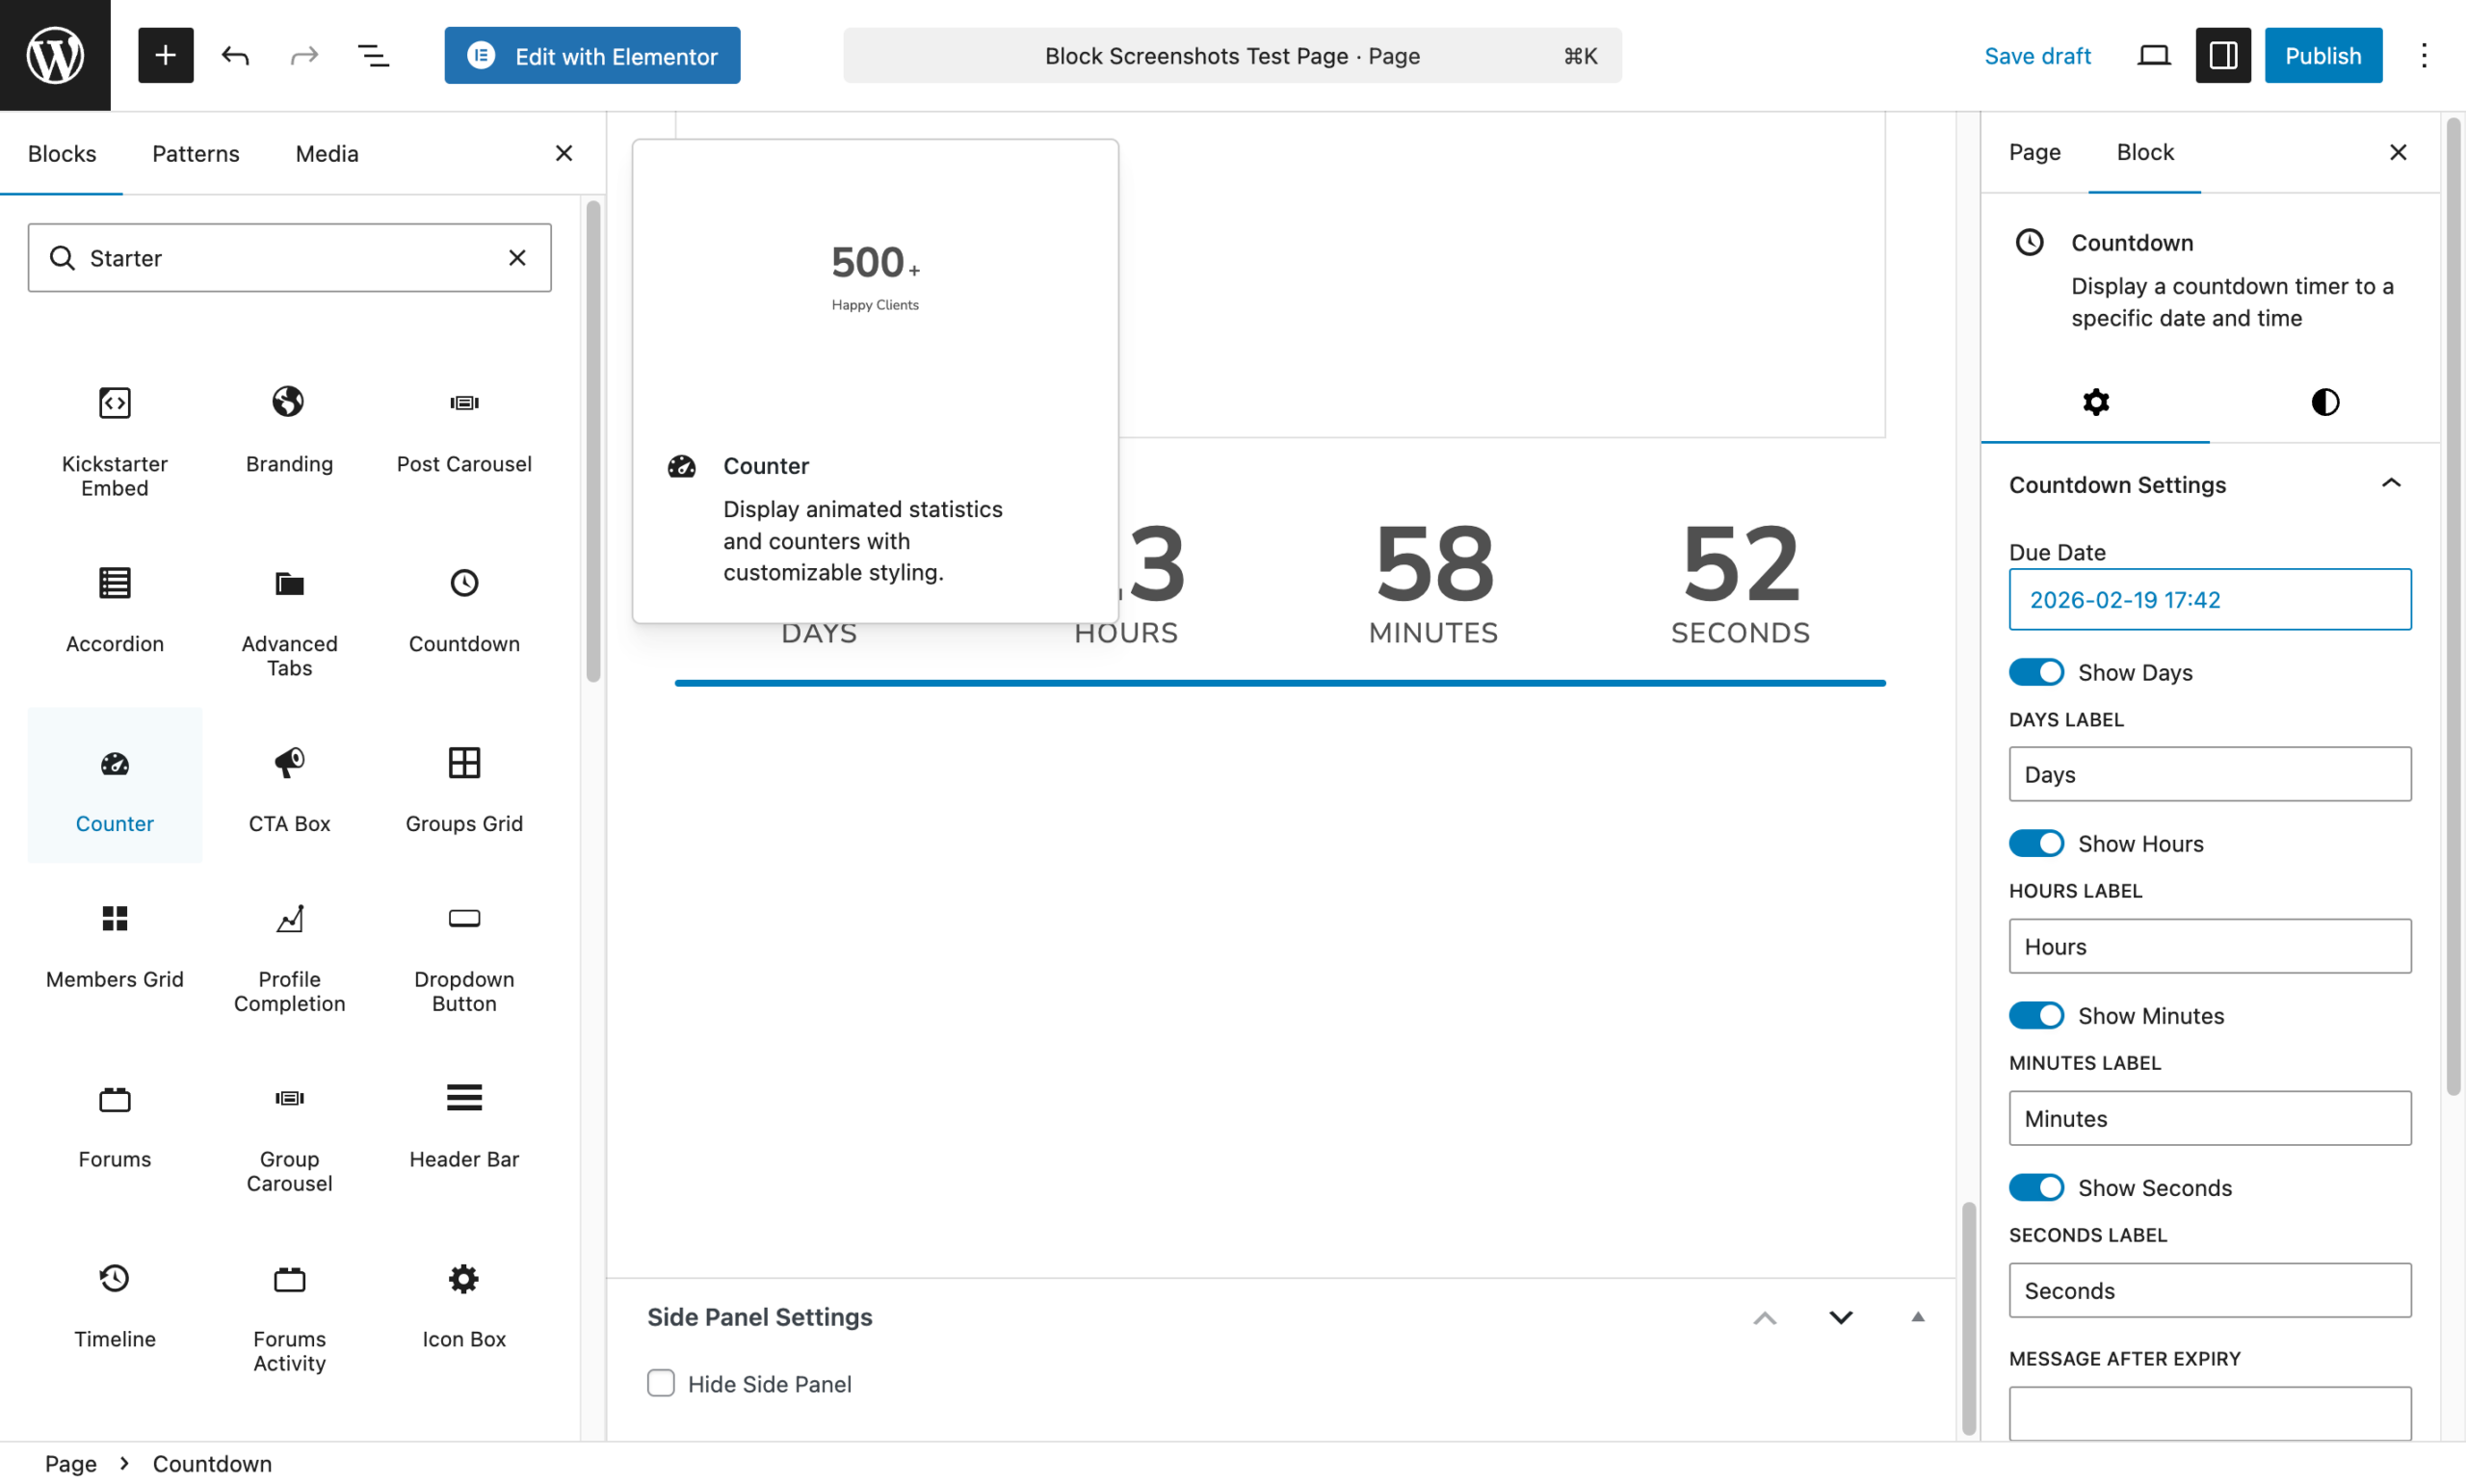This screenshot has width=2466, height=1484.
Task: Switch to the Page settings tab
Action: (x=2035, y=152)
